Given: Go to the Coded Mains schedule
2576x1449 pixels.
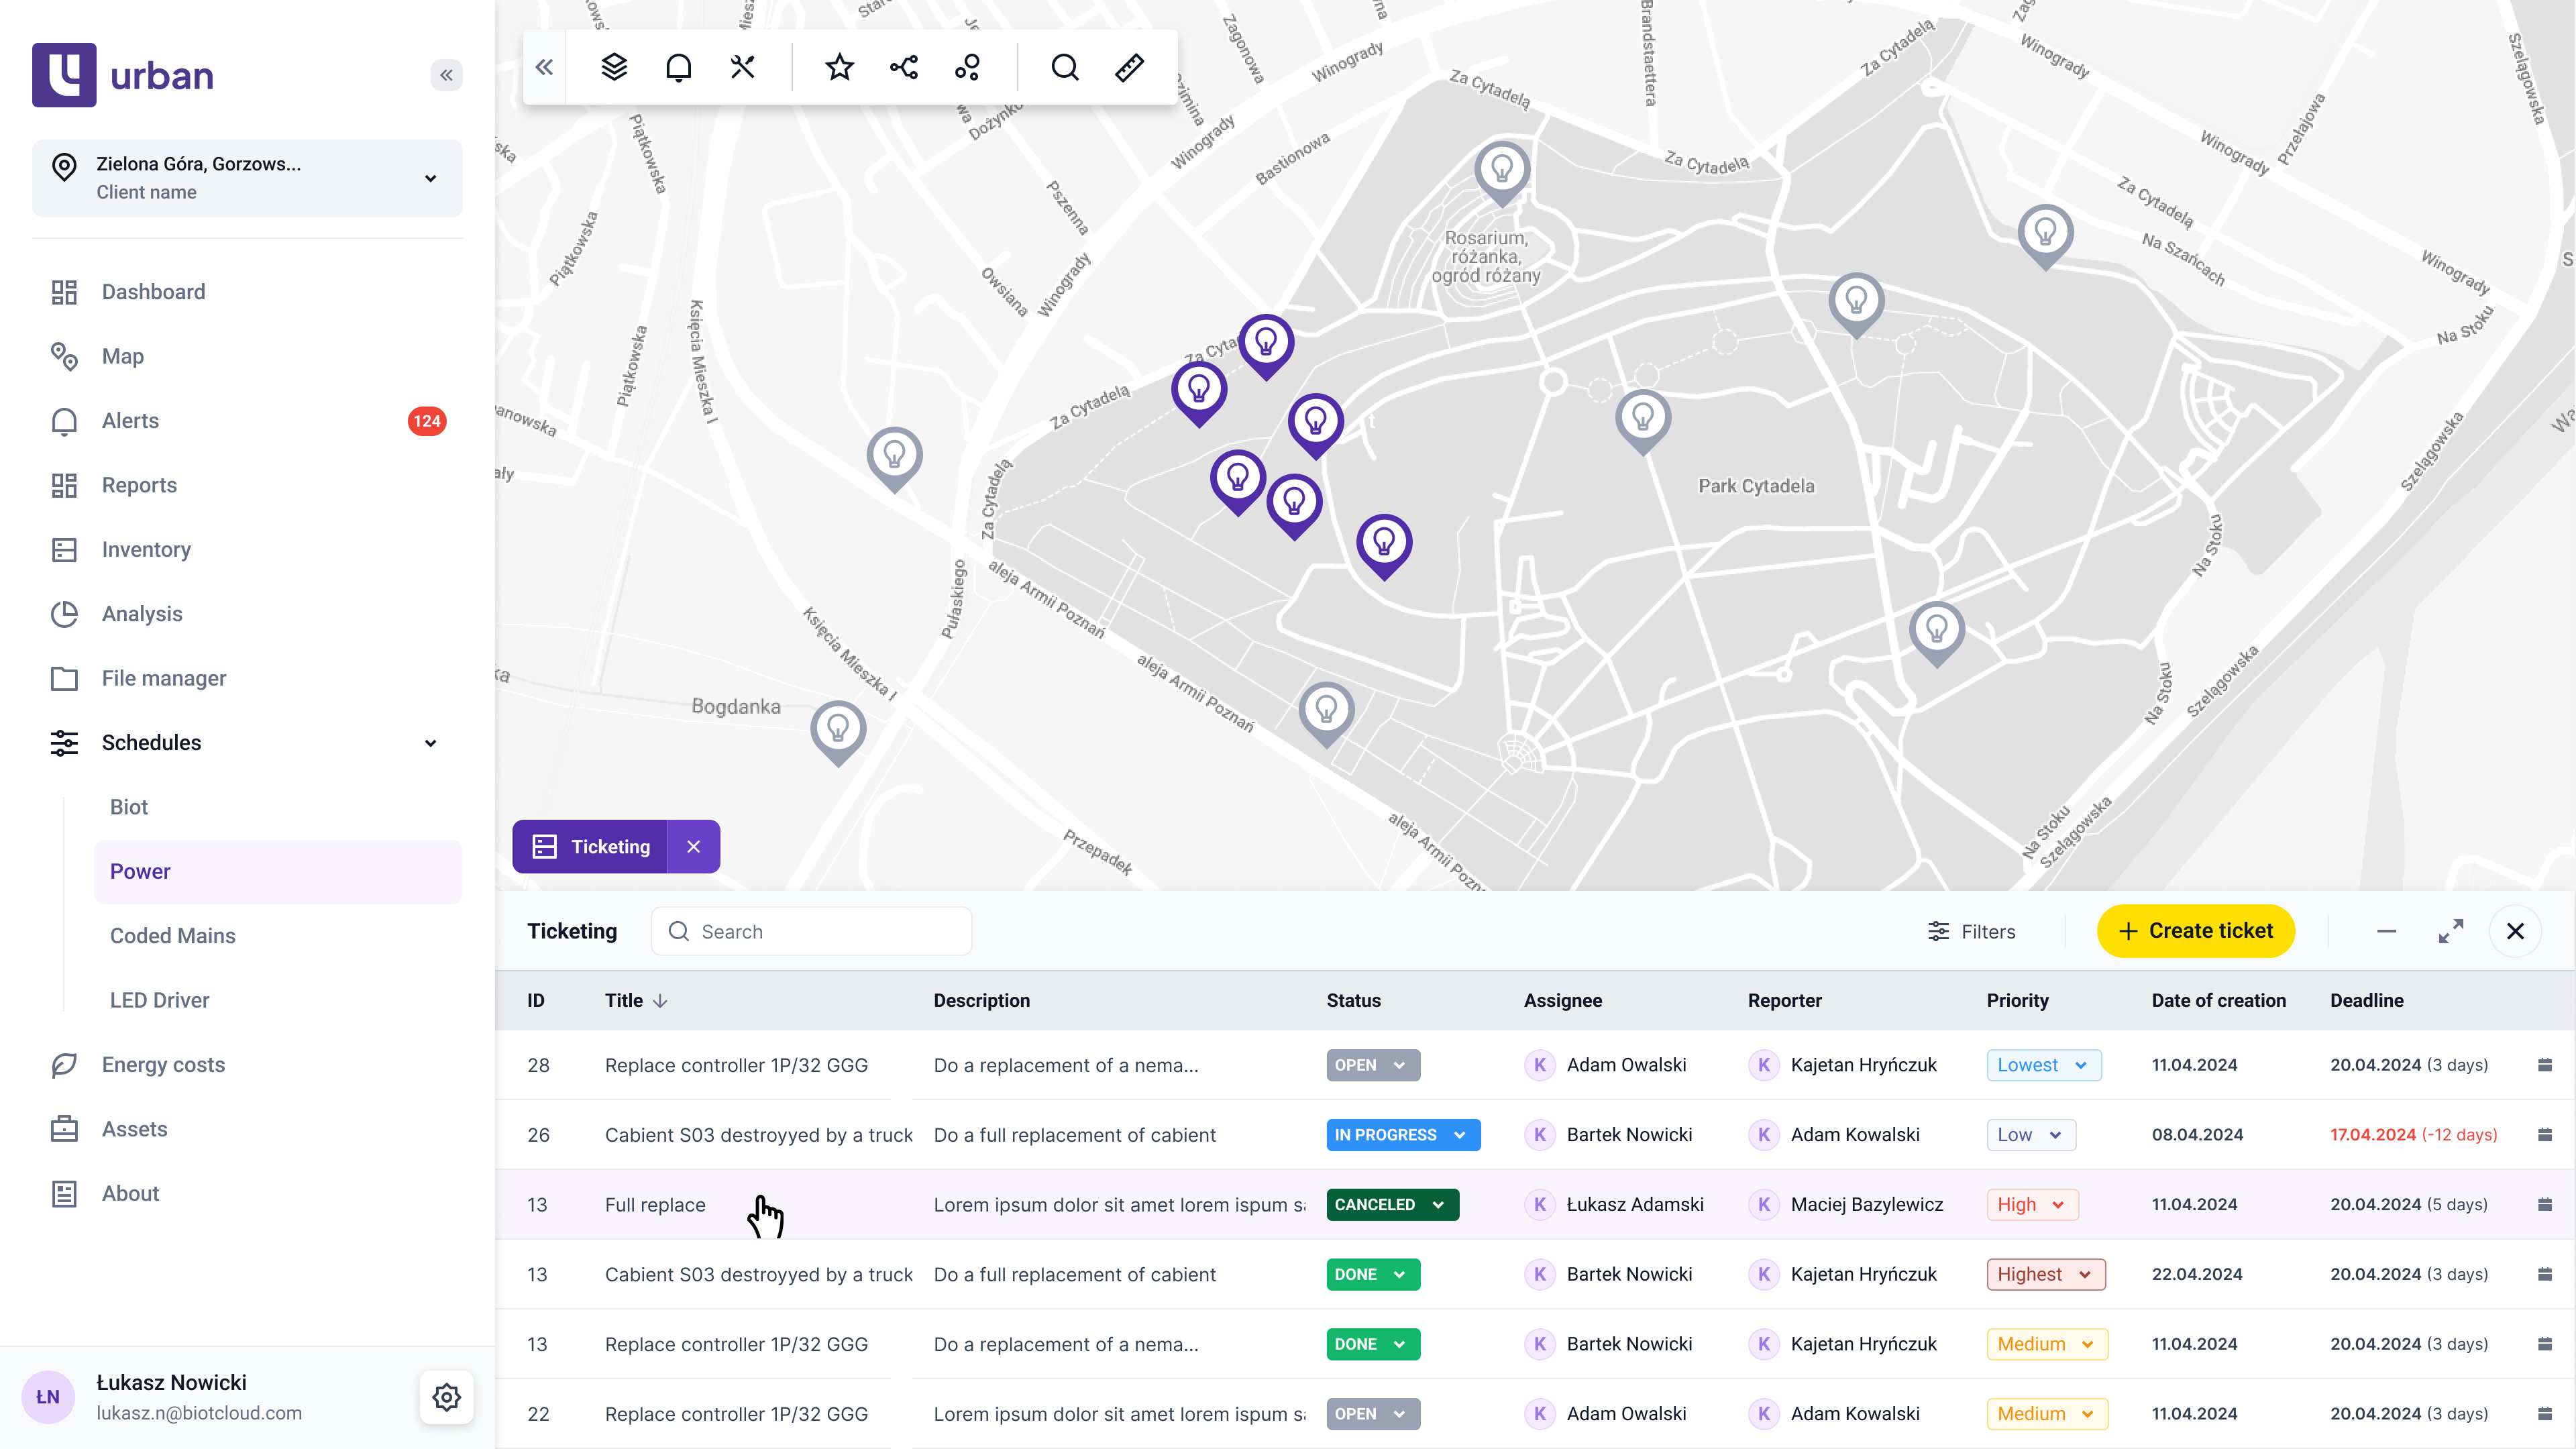Looking at the screenshot, I should 172,936.
